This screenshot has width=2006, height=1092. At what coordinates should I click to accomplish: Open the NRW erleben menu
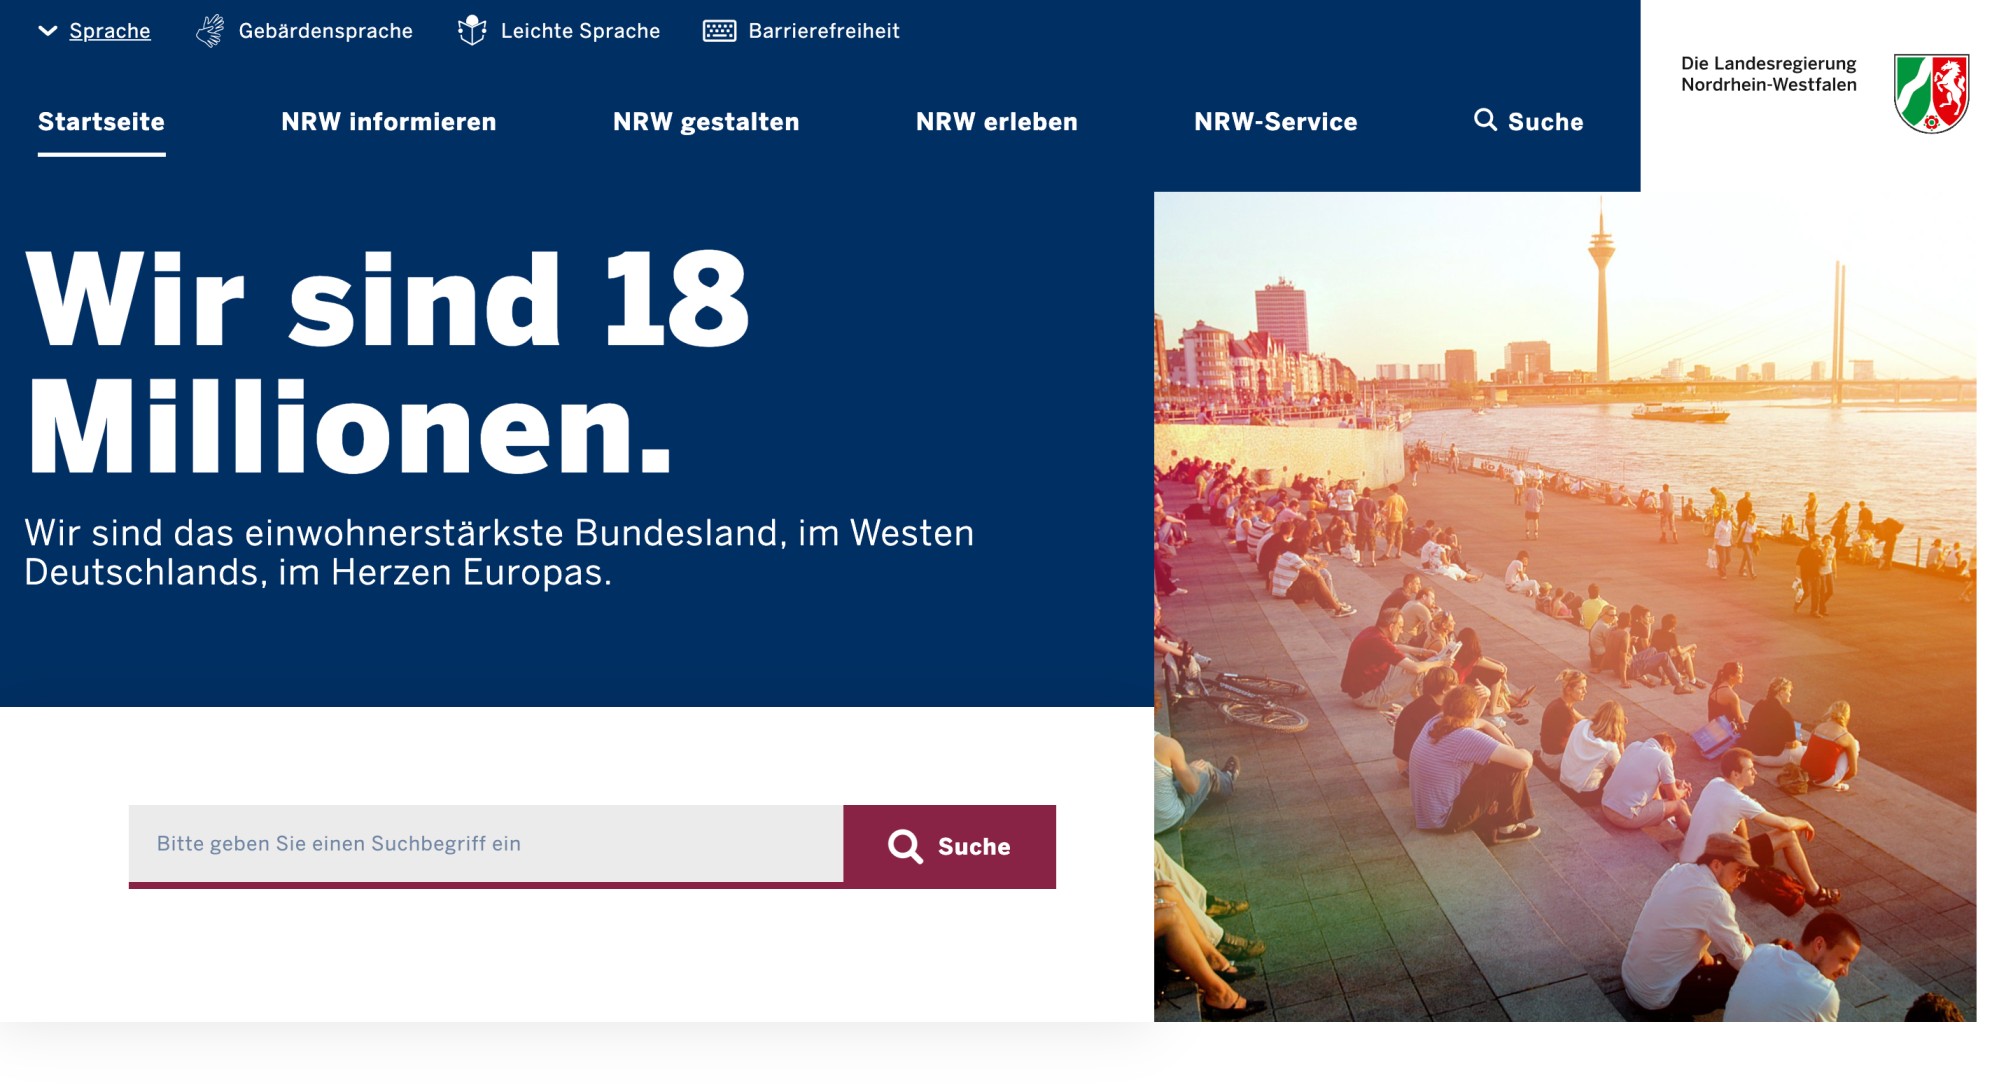click(996, 122)
